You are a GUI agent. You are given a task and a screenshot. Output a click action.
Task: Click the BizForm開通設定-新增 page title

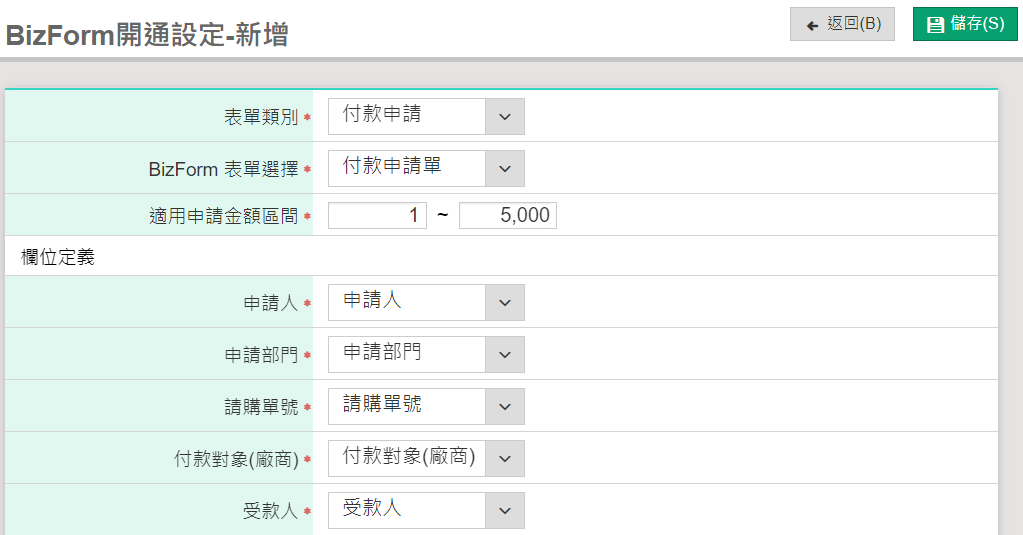(147, 35)
